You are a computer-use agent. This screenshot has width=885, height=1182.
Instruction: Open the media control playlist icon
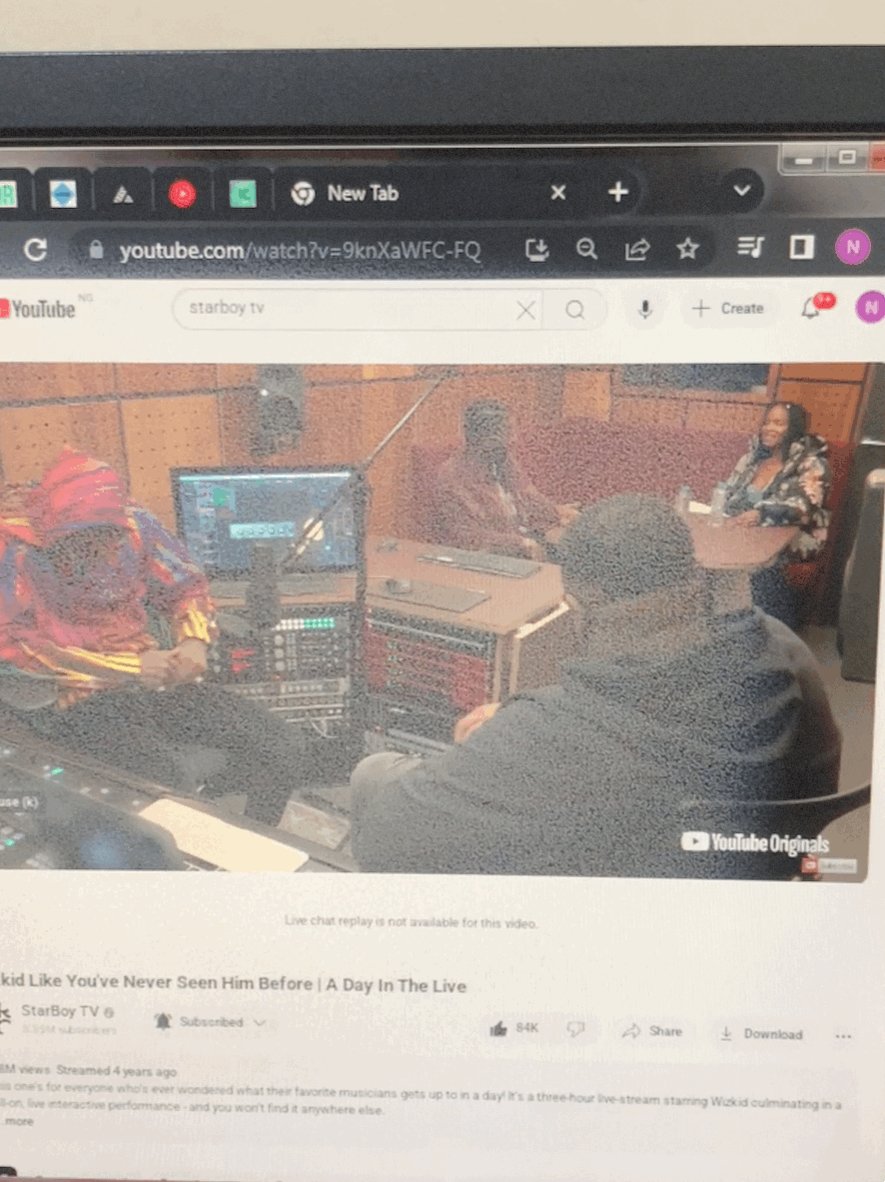750,247
